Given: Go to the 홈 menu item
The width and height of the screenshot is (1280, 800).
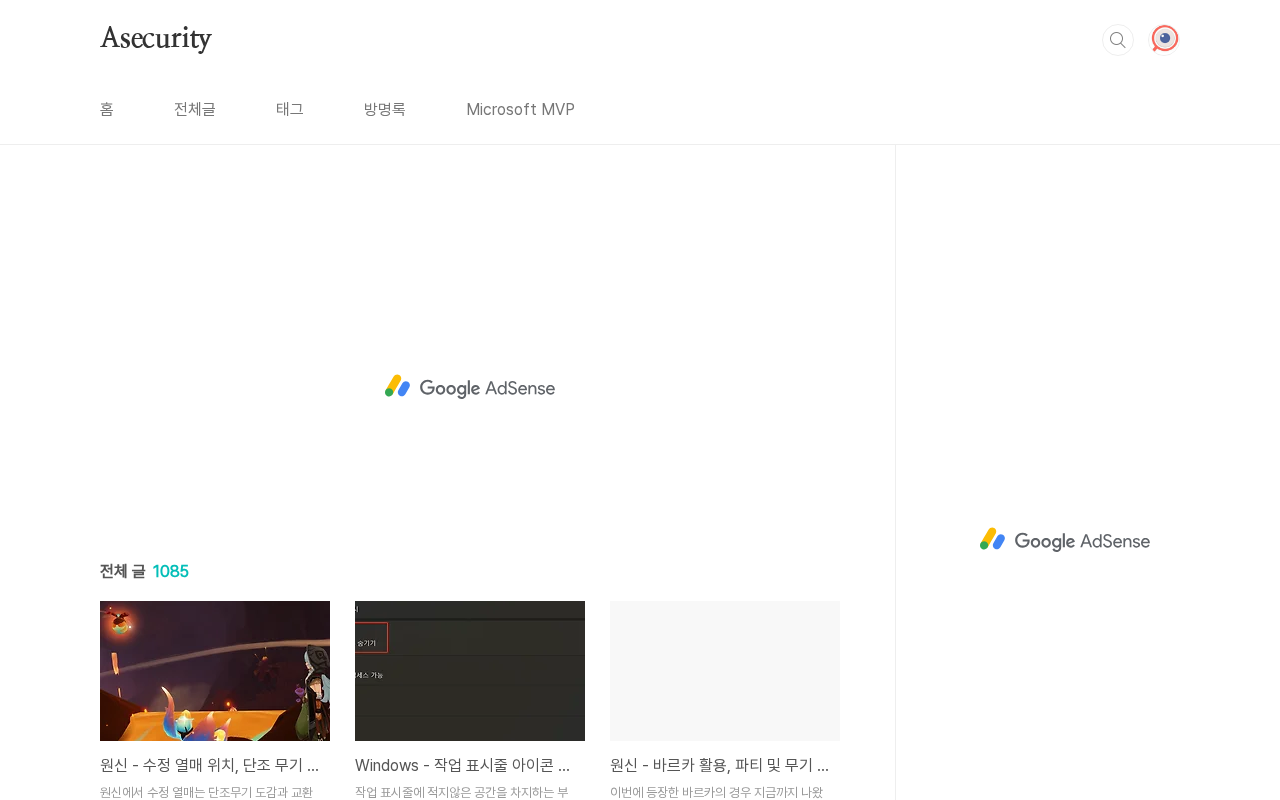Looking at the screenshot, I should click(107, 109).
